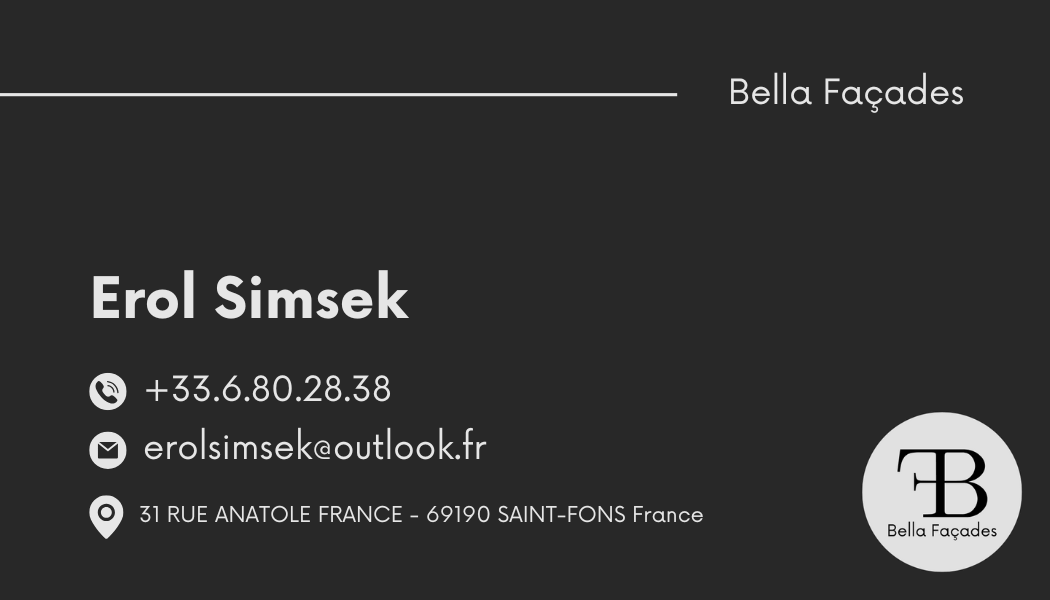1050x600 pixels.
Task: Click the word Façades in the top header
Action: tap(893, 93)
